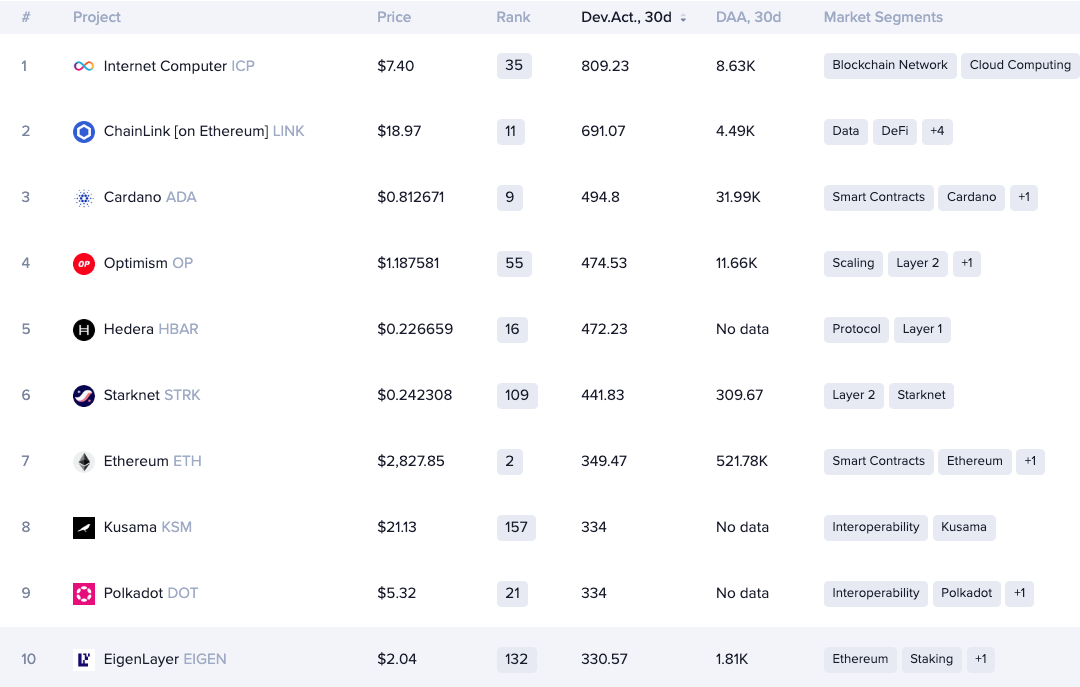The width and height of the screenshot is (1080, 687).
Task: Select the Cloud Computing segment tag
Action: tap(1020, 65)
